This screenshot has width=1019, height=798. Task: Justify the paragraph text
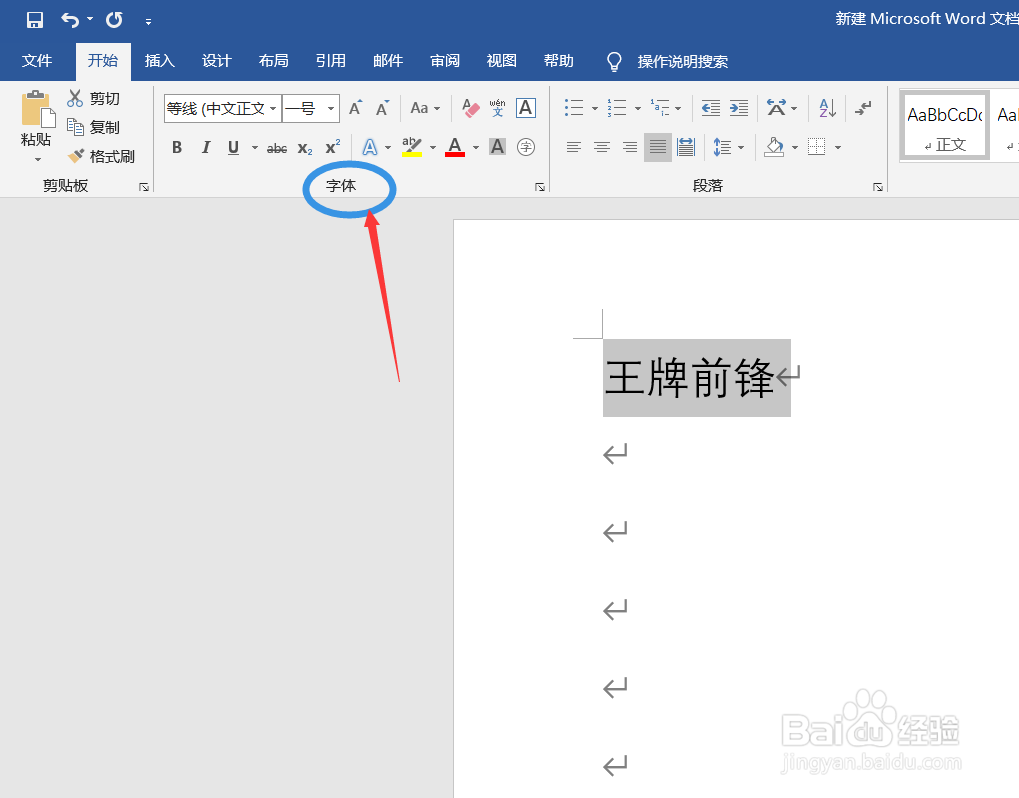coord(658,148)
